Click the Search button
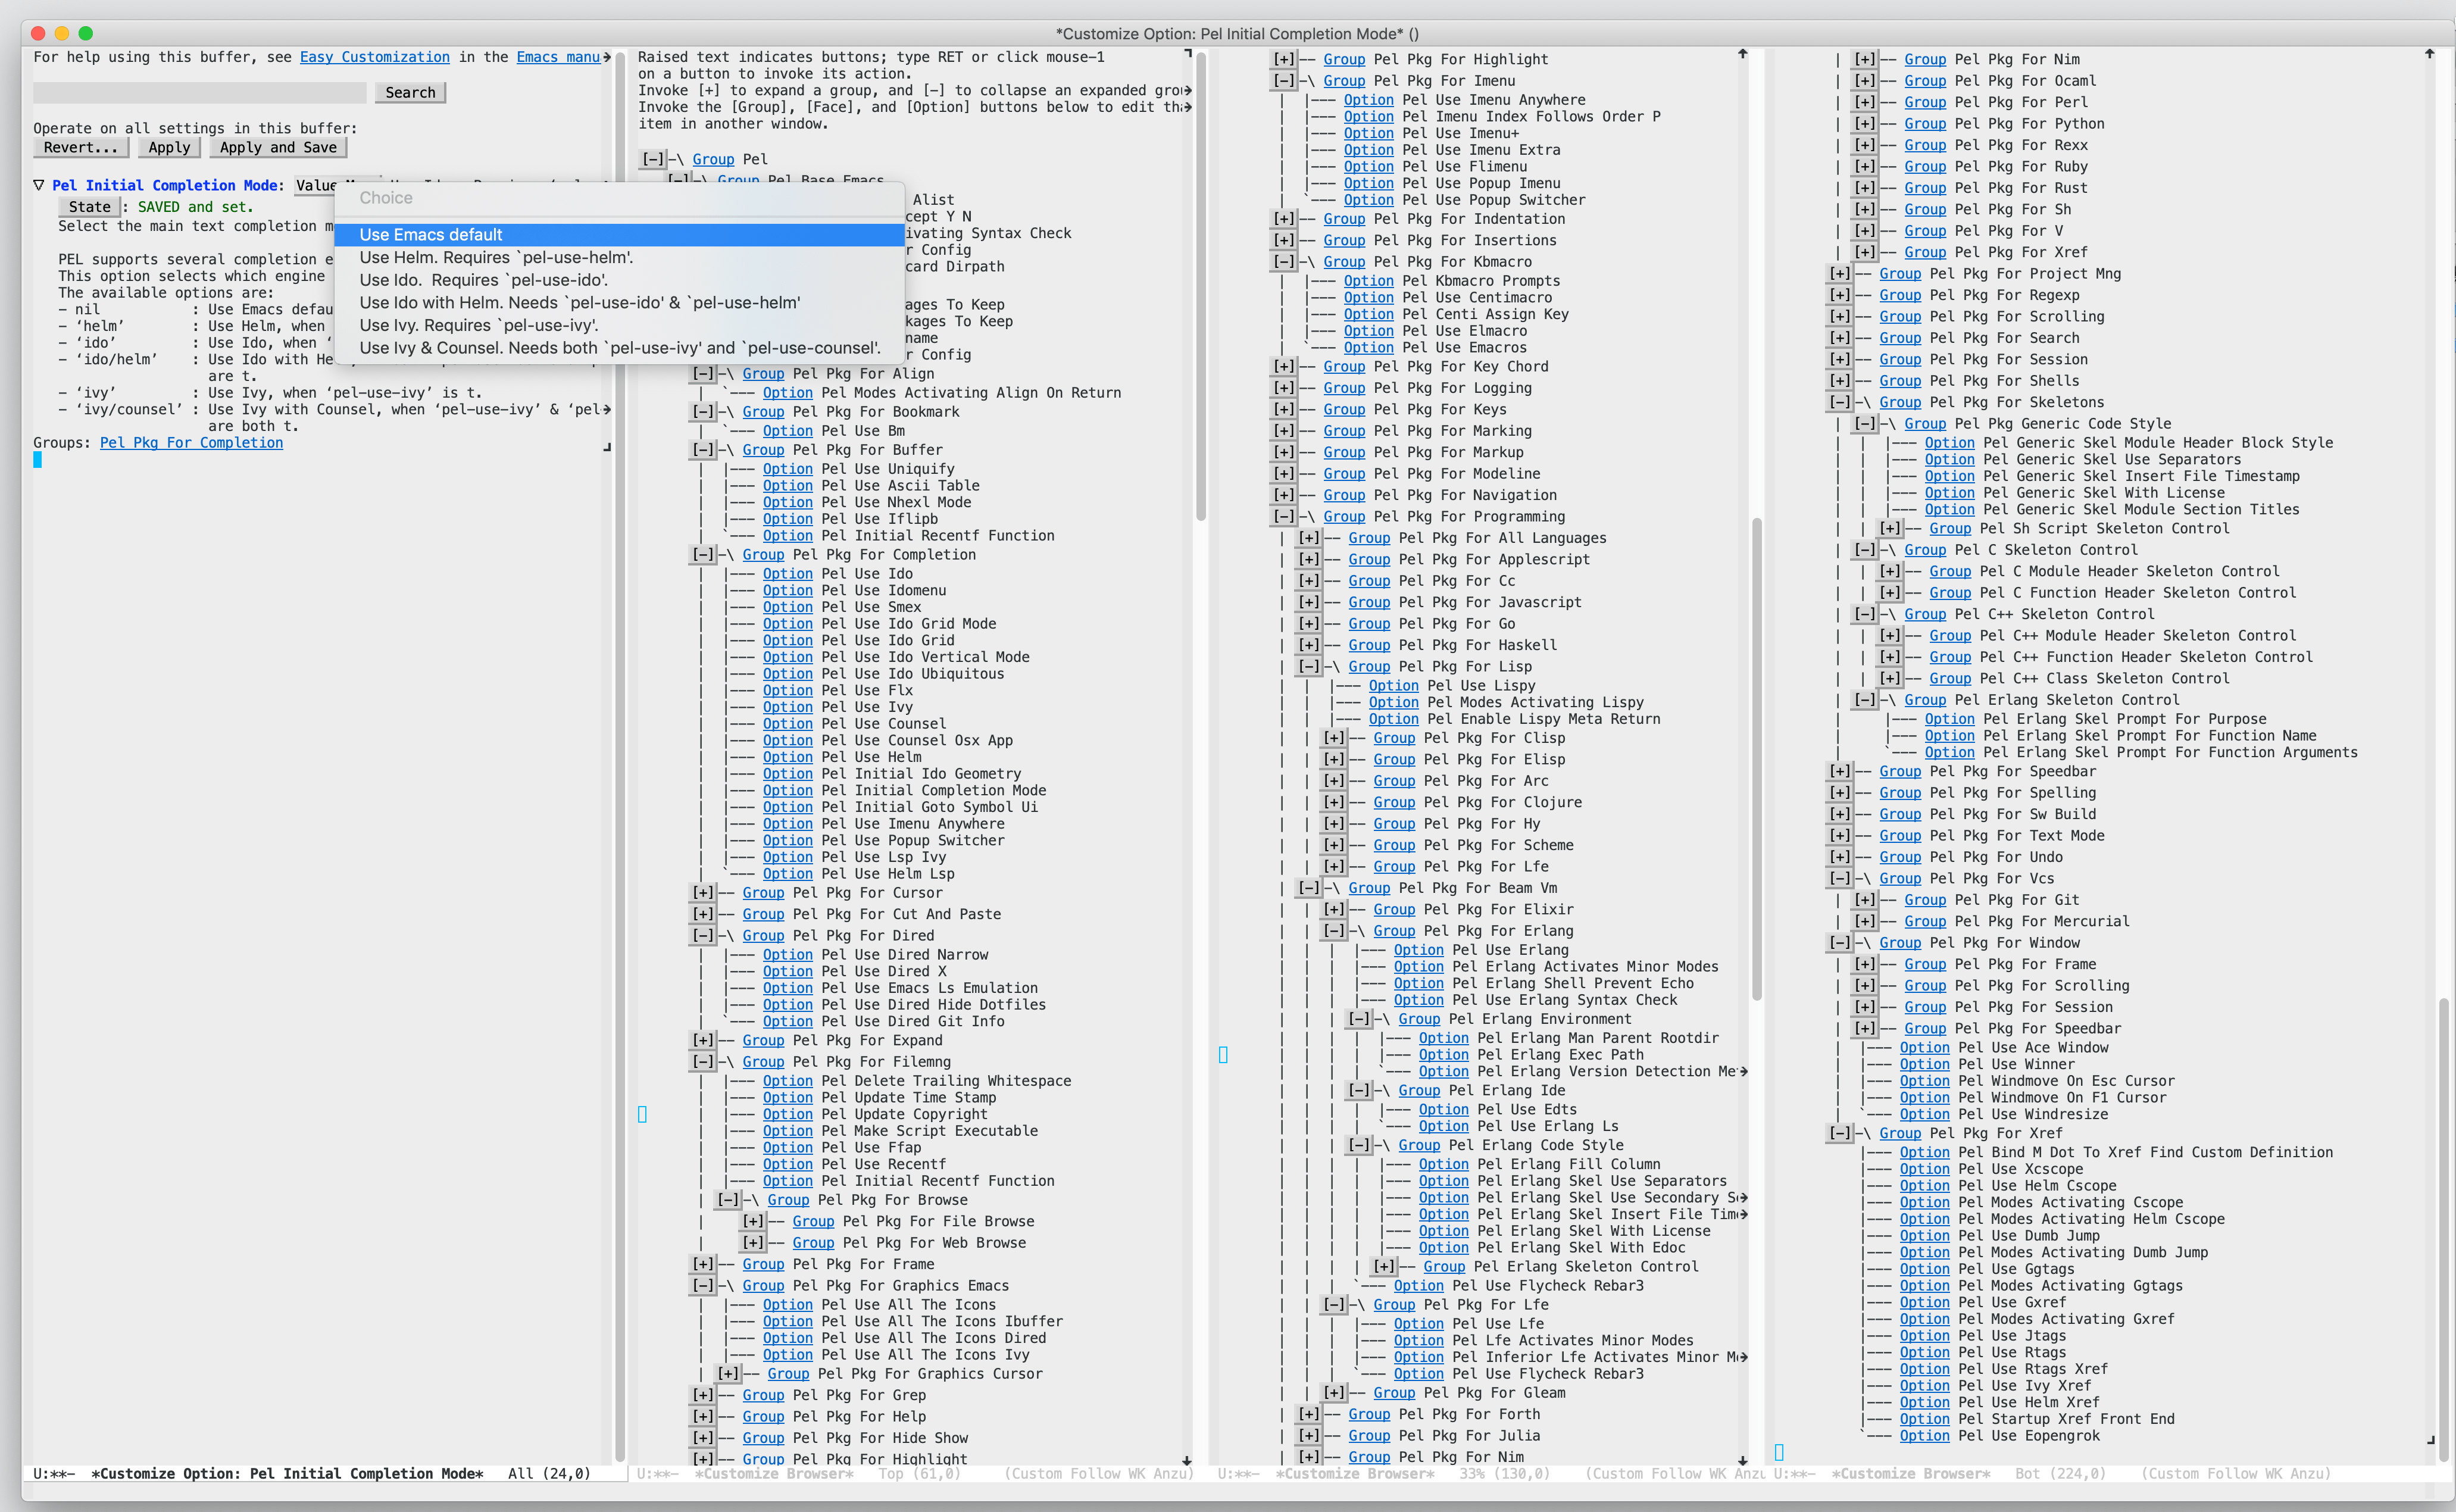The height and width of the screenshot is (1512, 2456). point(410,92)
